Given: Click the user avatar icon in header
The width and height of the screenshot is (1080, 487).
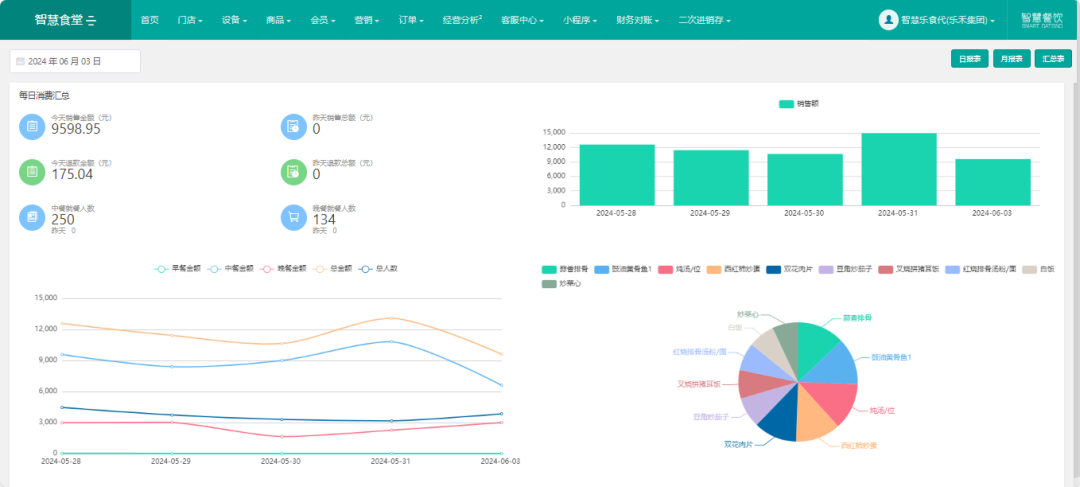Looking at the screenshot, I should pyautogui.click(x=889, y=20).
